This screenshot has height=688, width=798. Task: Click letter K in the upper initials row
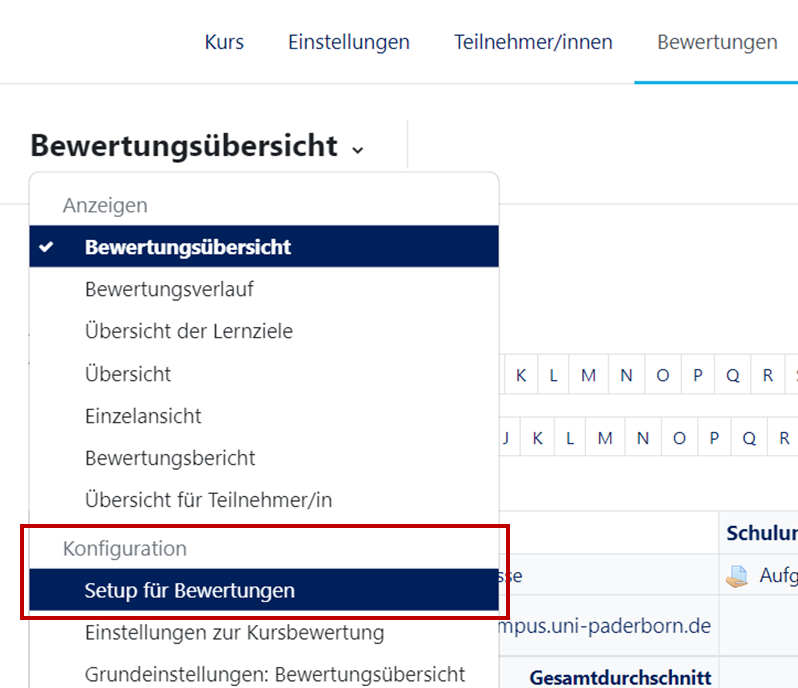point(521,376)
